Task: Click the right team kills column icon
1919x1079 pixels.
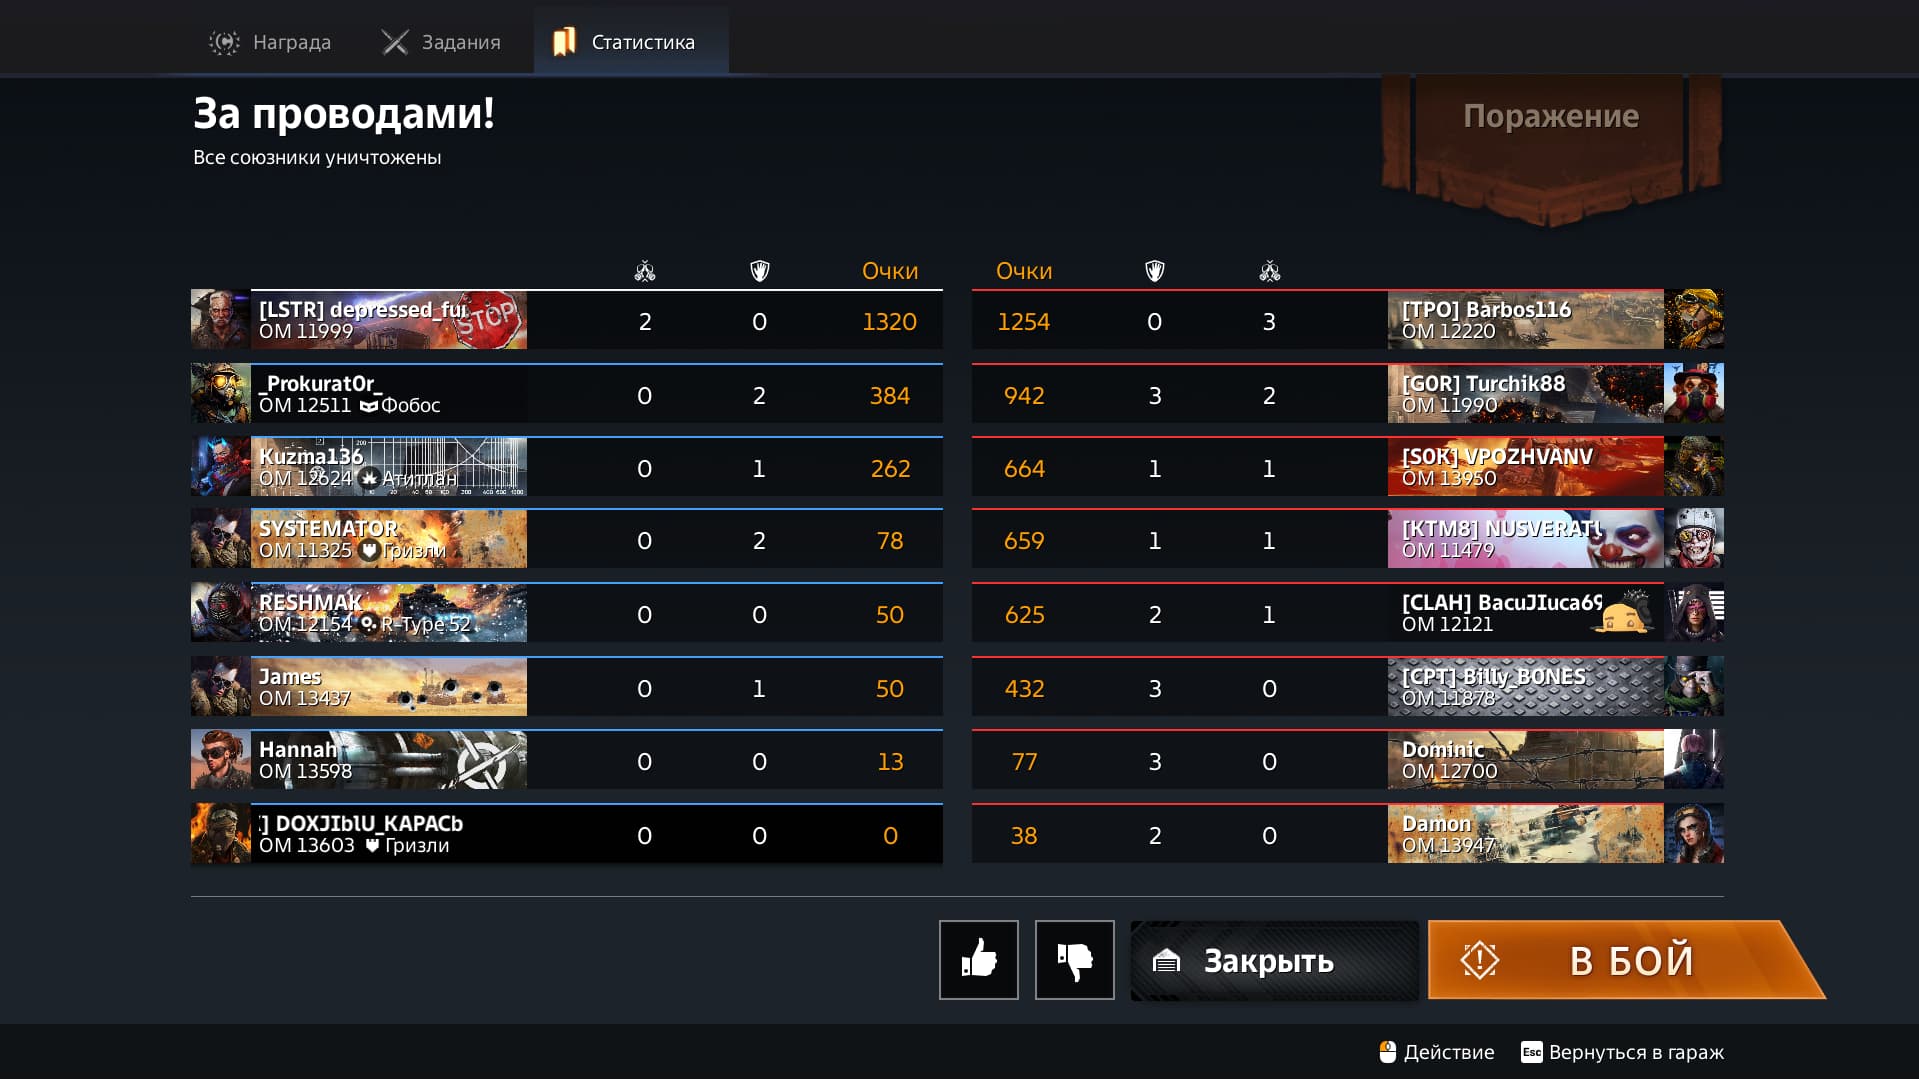Action: point(1270,271)
